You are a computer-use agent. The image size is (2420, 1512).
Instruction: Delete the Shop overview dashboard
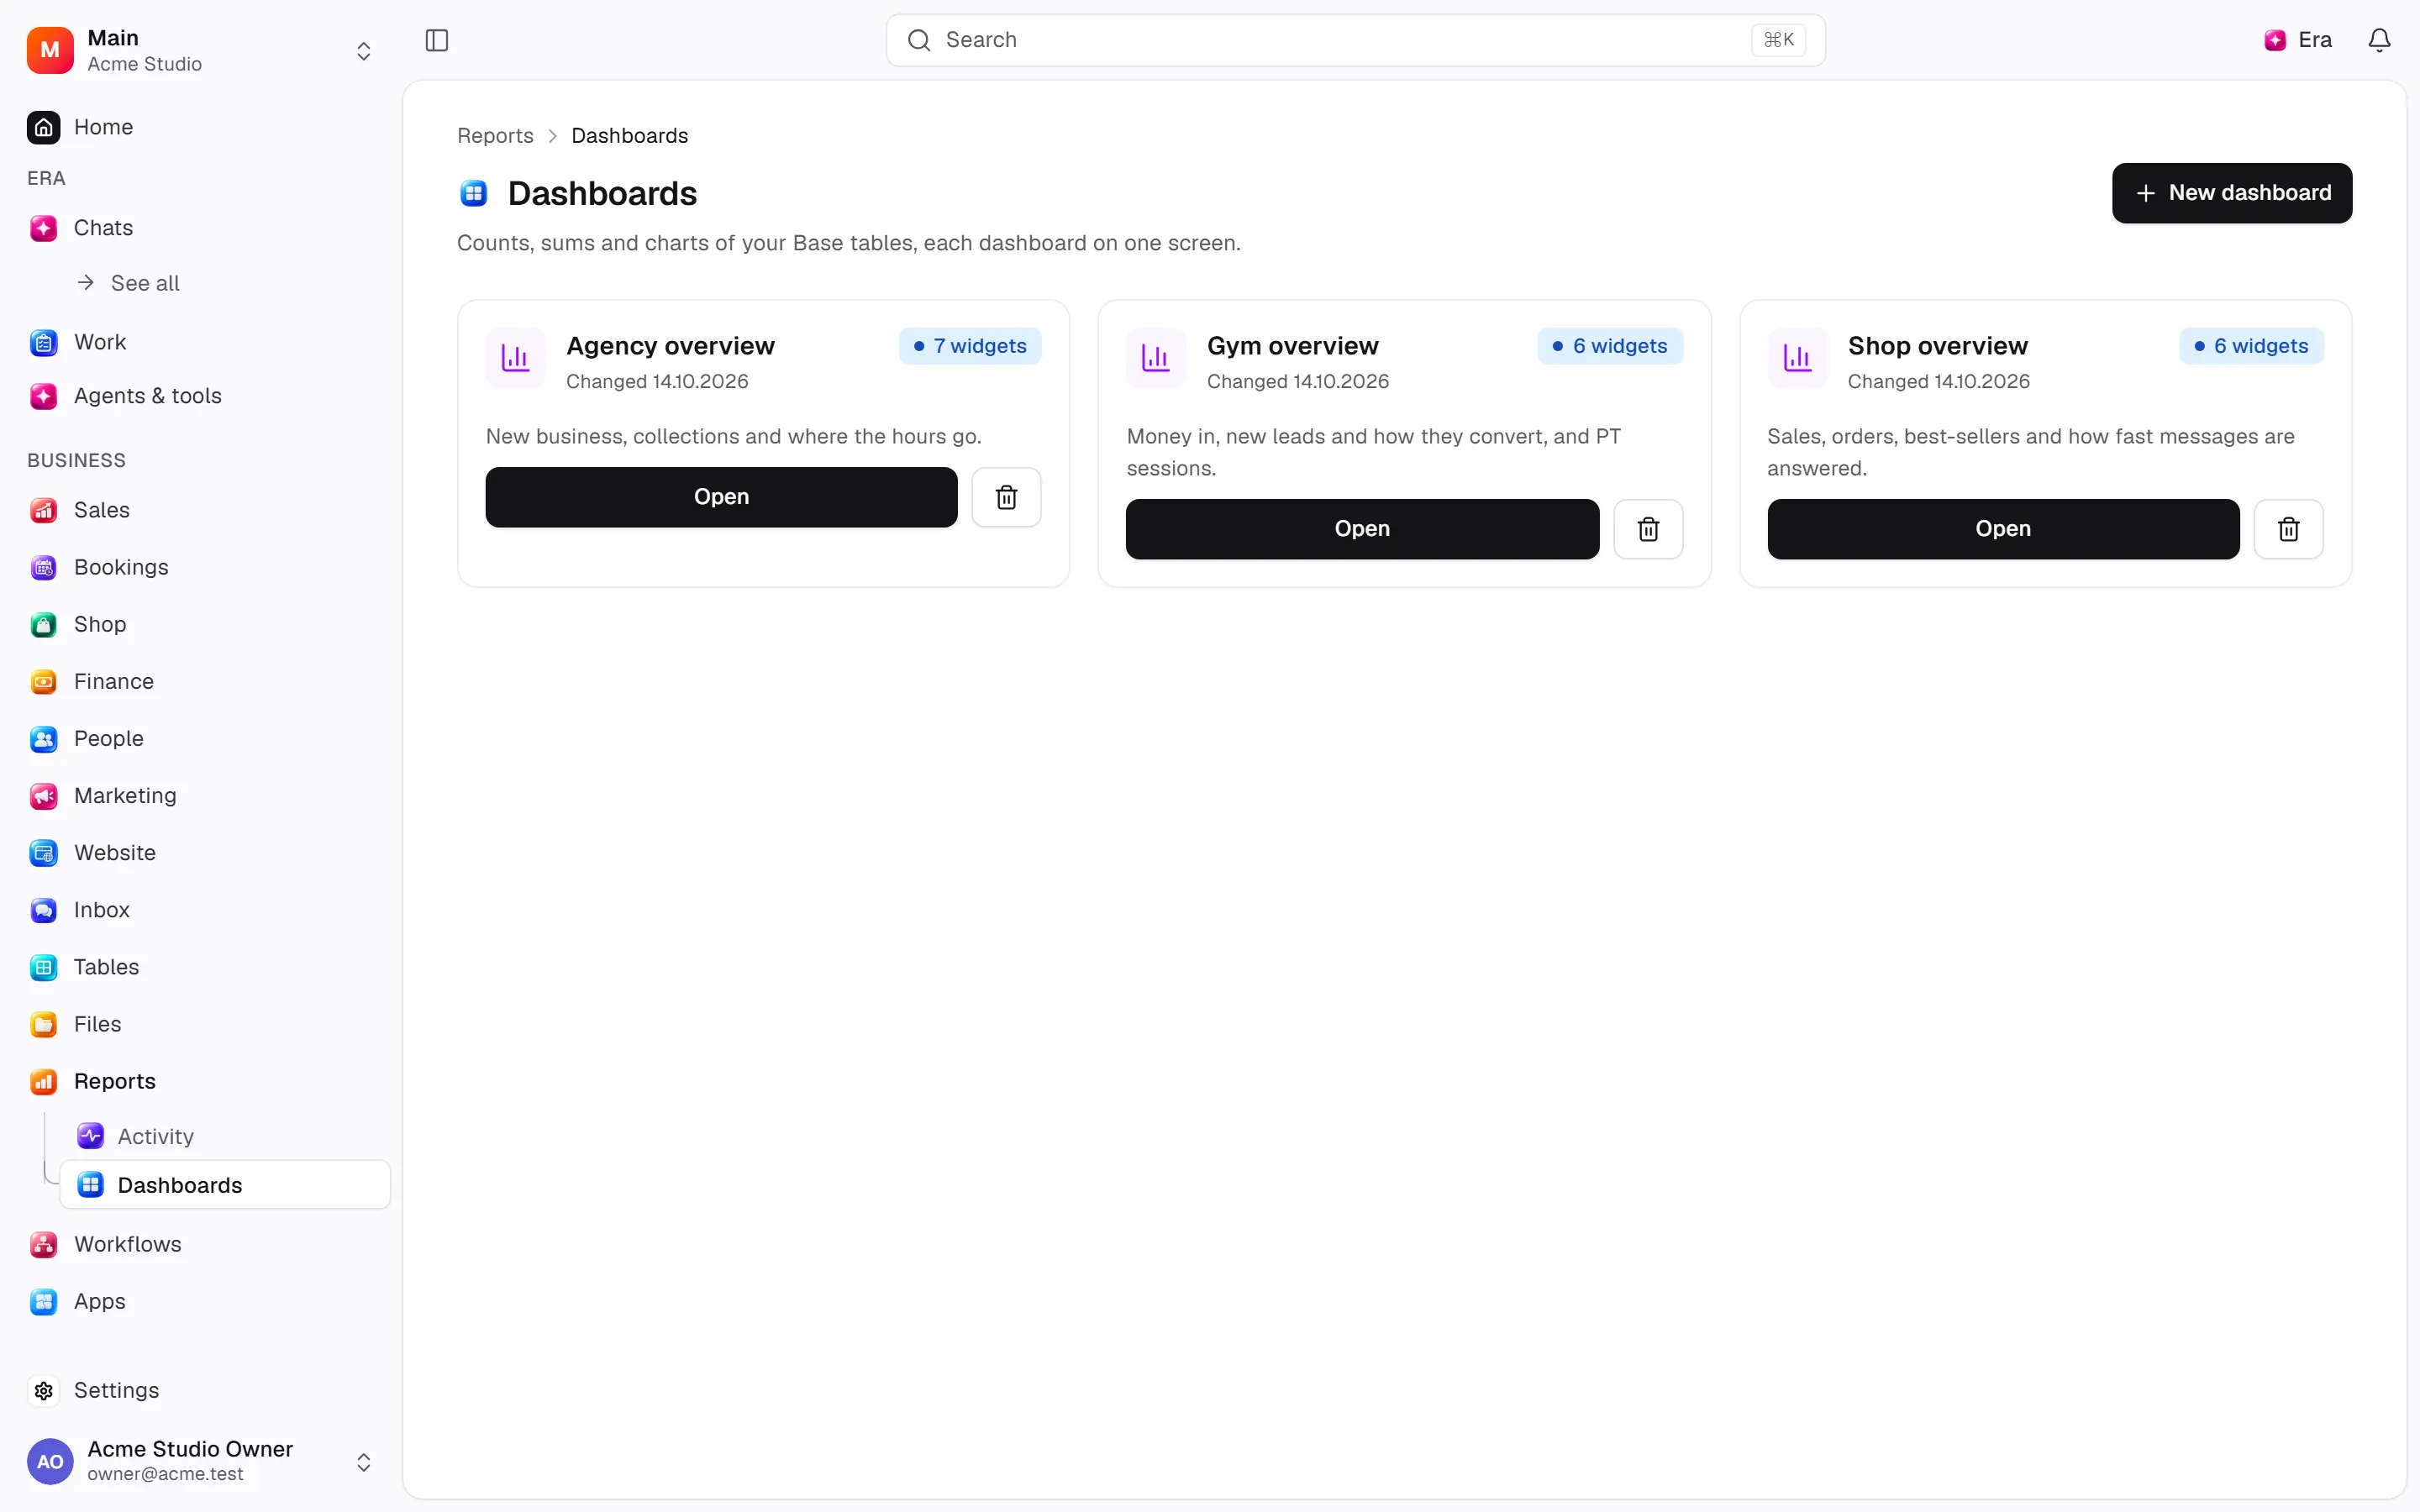(2288, 529)
